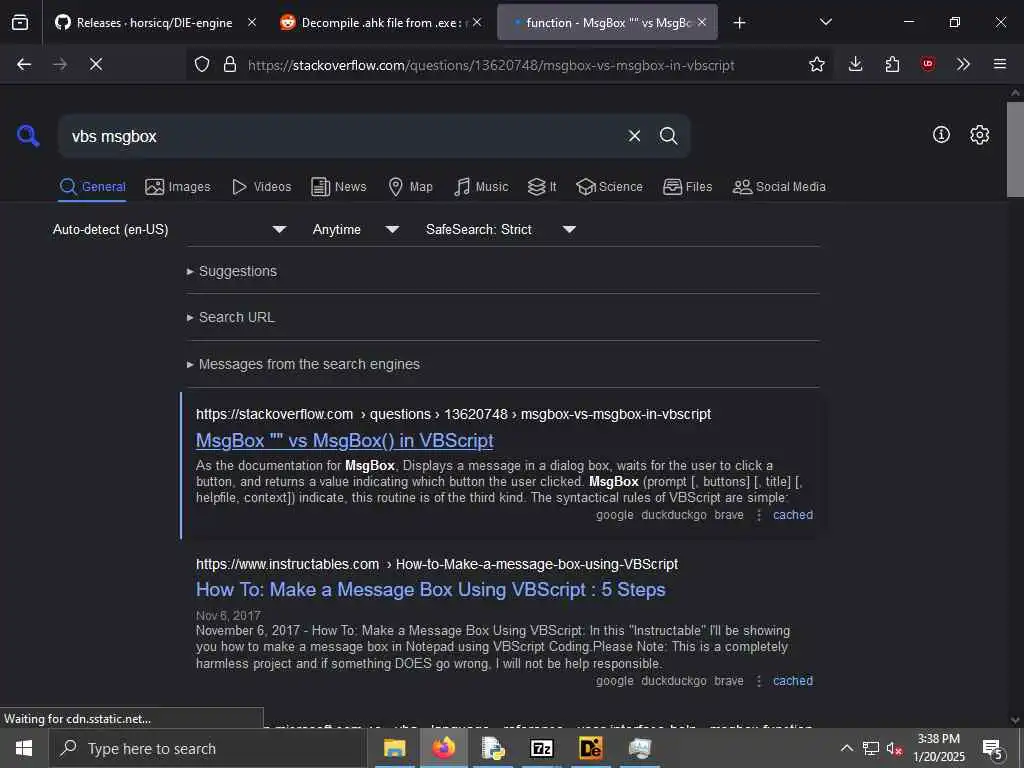This screenshot has height=768, width=1024.
Task: Select the Social Media search category
Action: 779,187
